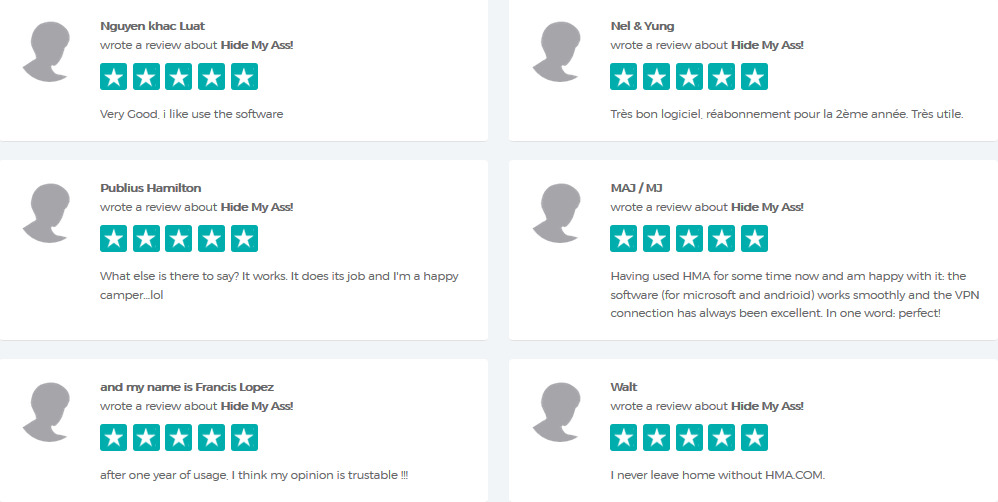Click the 'I never leave home without HMA.COM' text
Viewport: 998px width, 502px height.
coord(717,475)
